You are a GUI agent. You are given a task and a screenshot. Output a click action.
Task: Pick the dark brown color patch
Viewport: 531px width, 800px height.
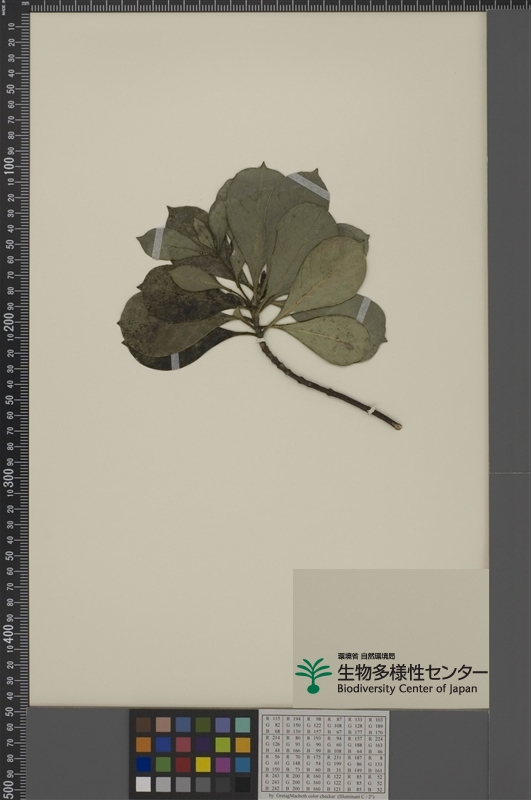(x=143, y=724)
